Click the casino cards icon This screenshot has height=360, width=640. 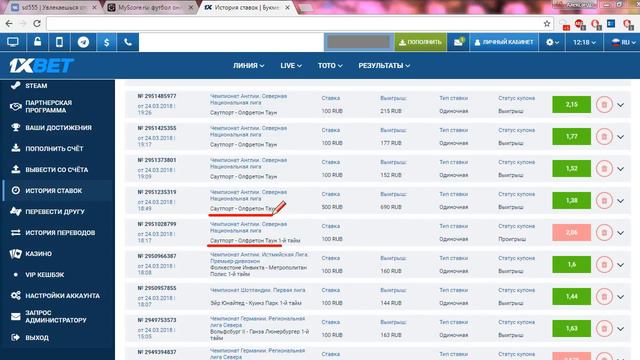pyautogui.click(x=16, y=253)
